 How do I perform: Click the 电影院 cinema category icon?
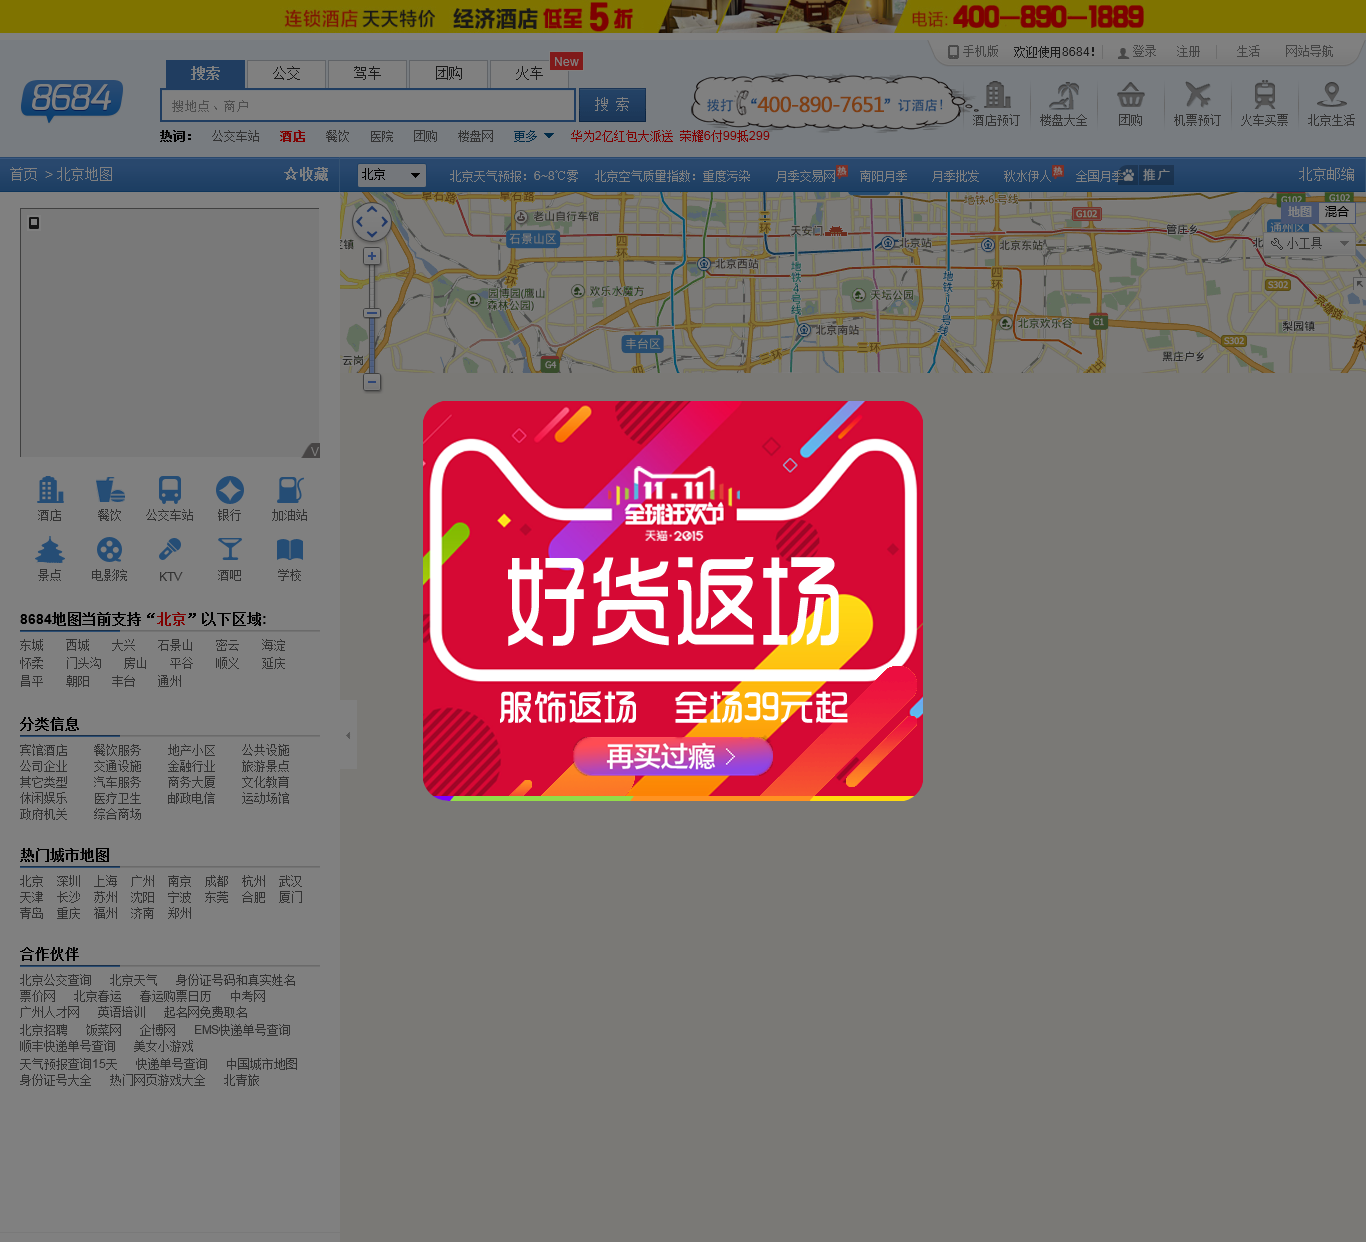pos(110,550)
